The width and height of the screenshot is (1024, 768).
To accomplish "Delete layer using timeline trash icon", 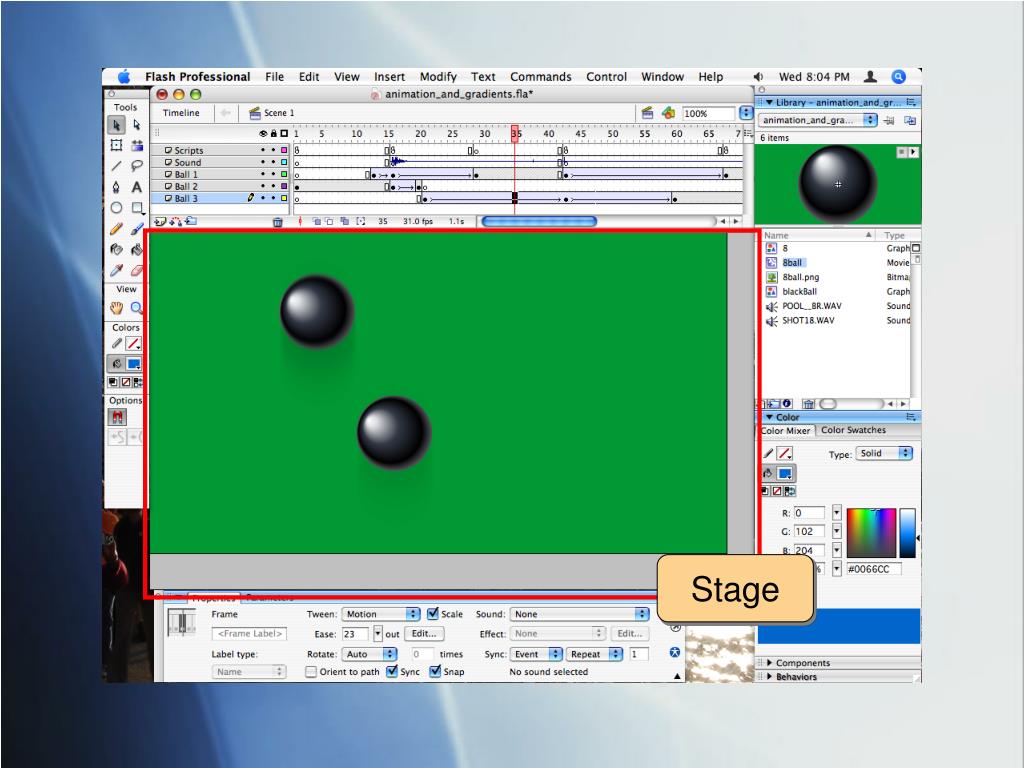I will (278, 222).
